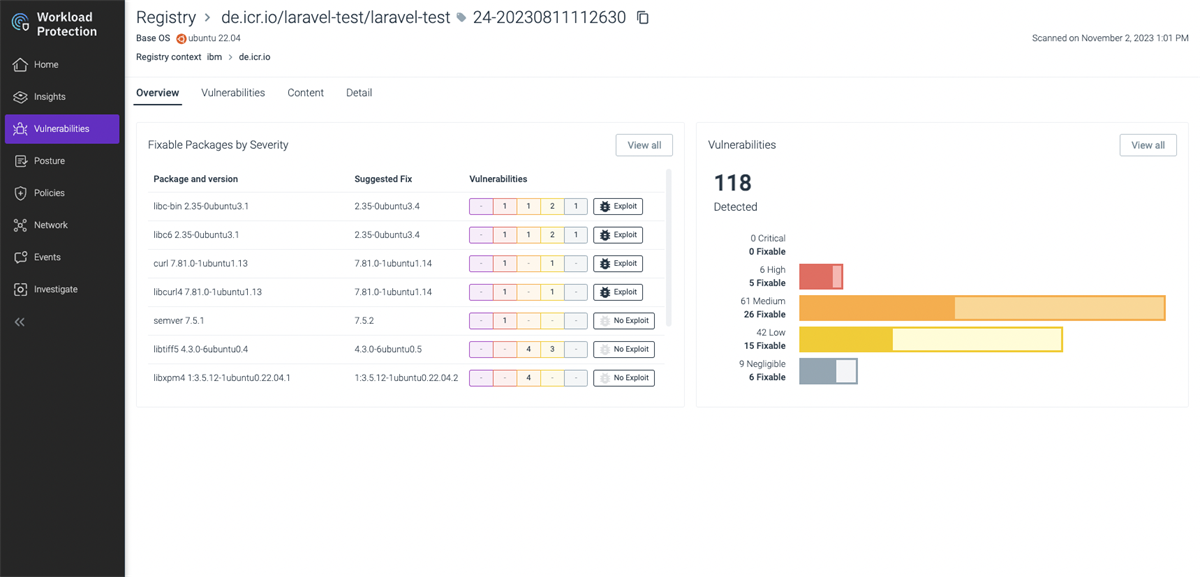The width and height of the screenshot is (1200, 577).
Task: View all fixable packages by severity
Action: pos(643,144)
